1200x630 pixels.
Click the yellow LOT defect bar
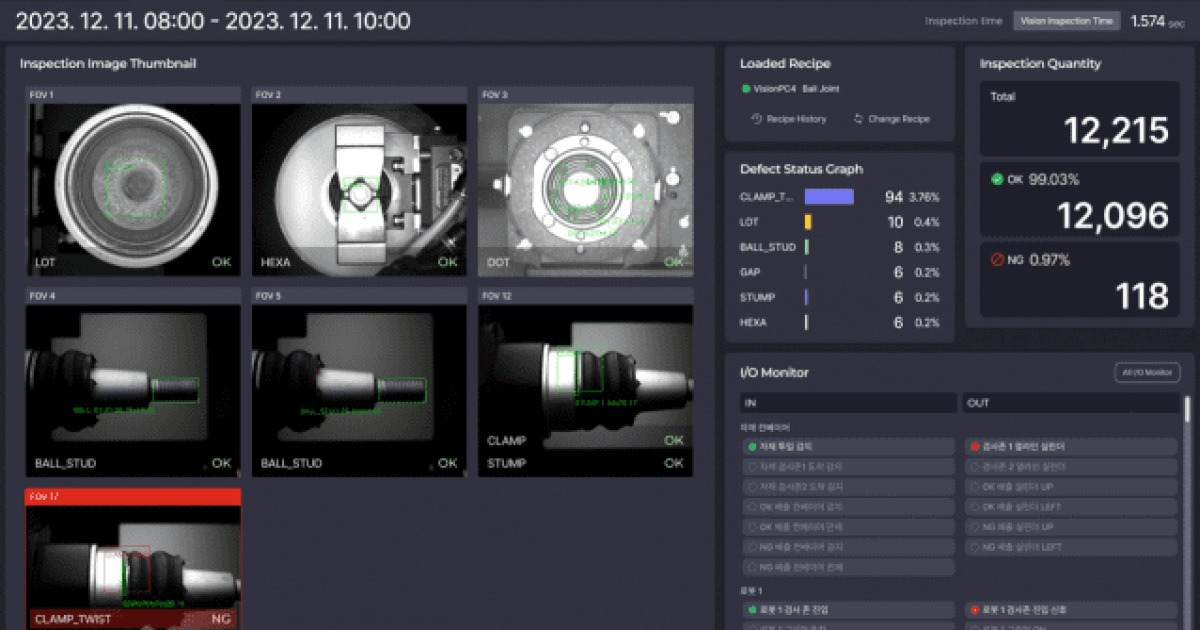coord(808,222)
